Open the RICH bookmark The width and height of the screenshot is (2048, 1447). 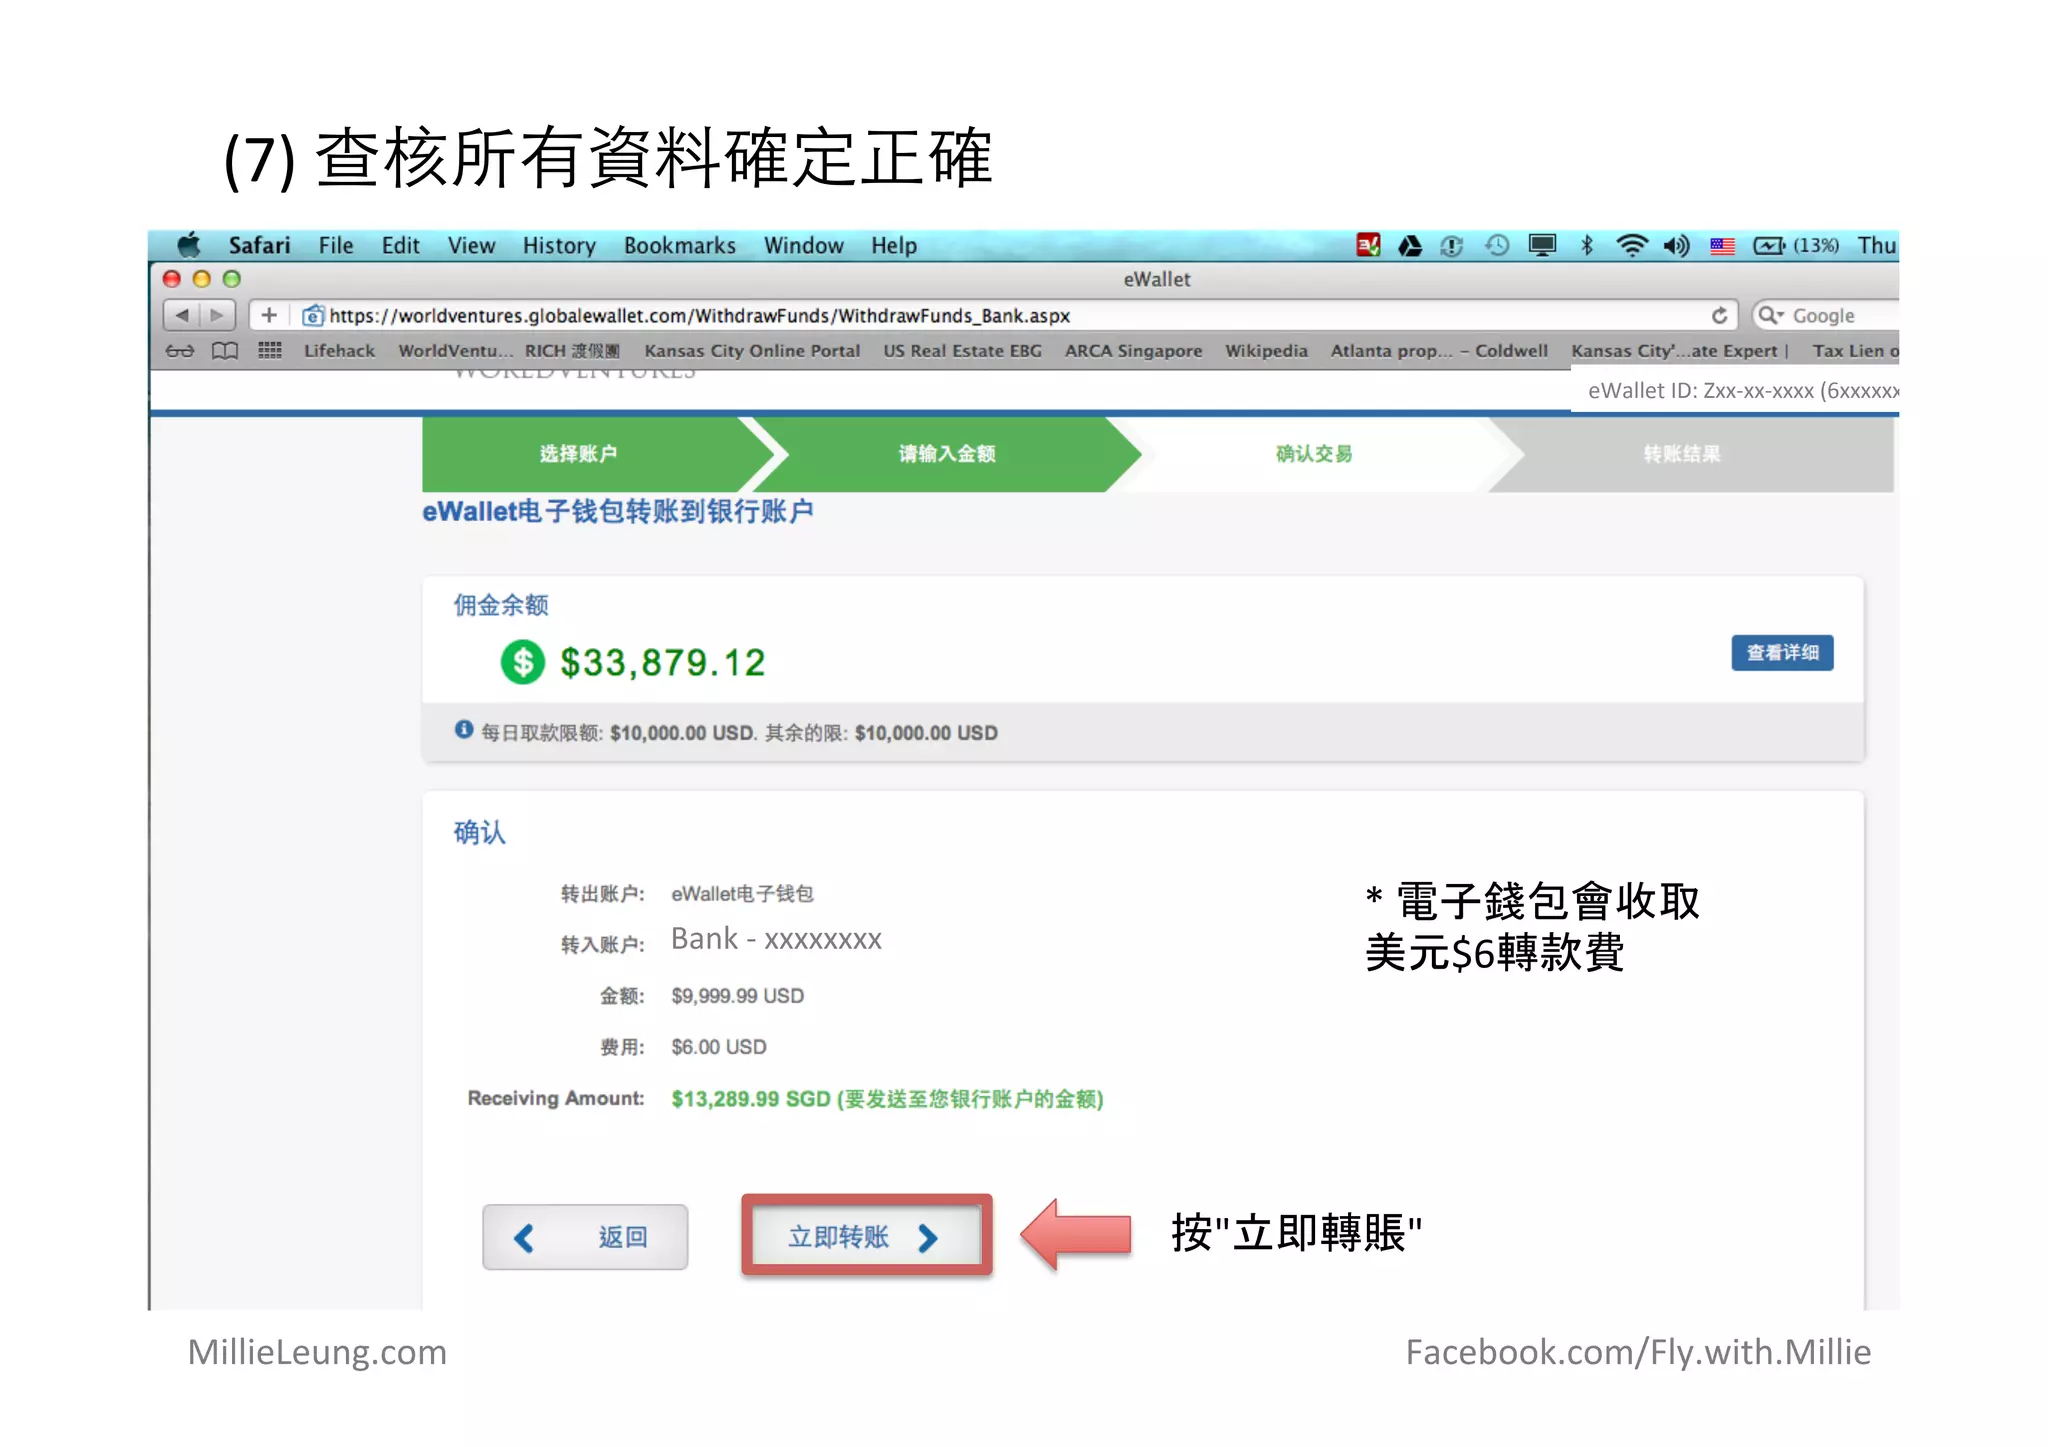tap(572, 351)
